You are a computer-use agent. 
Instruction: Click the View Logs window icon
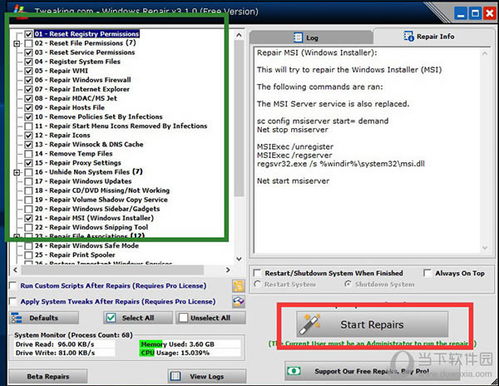pos(175,376)
